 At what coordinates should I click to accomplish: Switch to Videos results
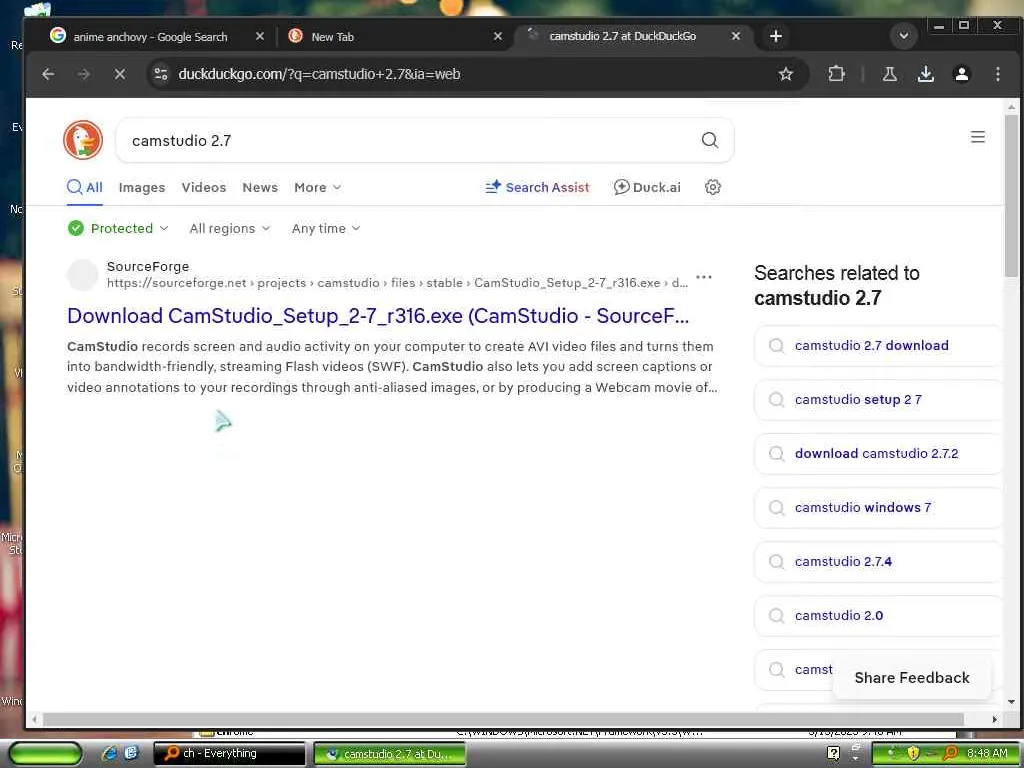click(x=204, y=187)
